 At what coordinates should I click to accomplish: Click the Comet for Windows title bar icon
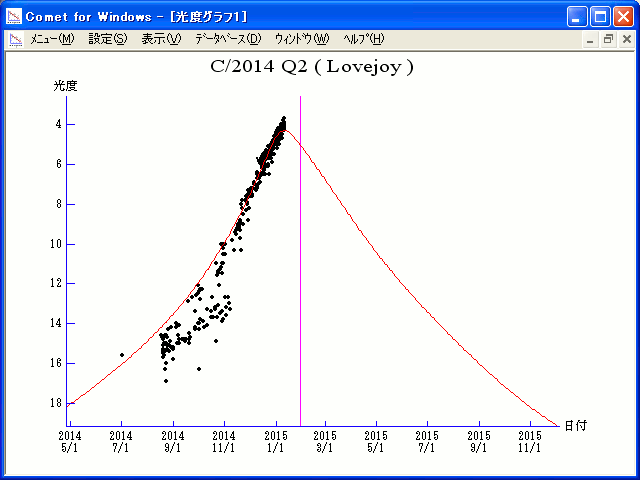tap(14, 16)
